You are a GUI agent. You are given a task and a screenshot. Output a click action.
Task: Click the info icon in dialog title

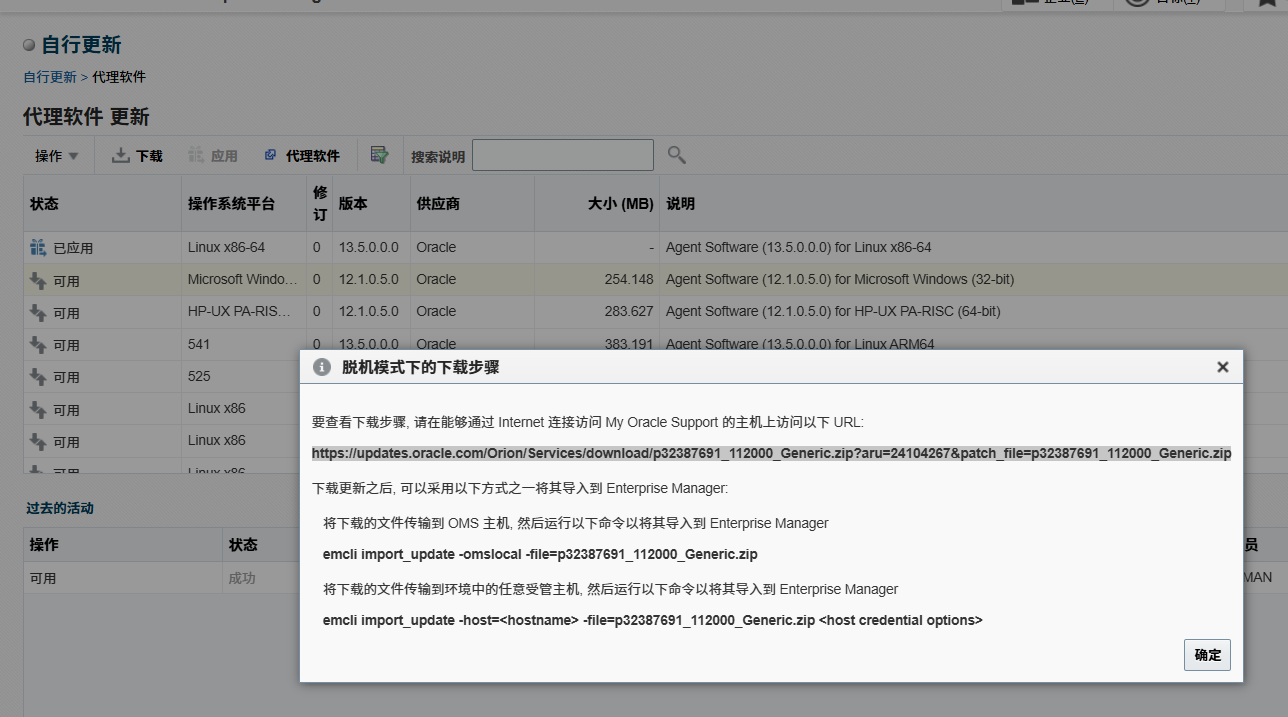(322, 367)
